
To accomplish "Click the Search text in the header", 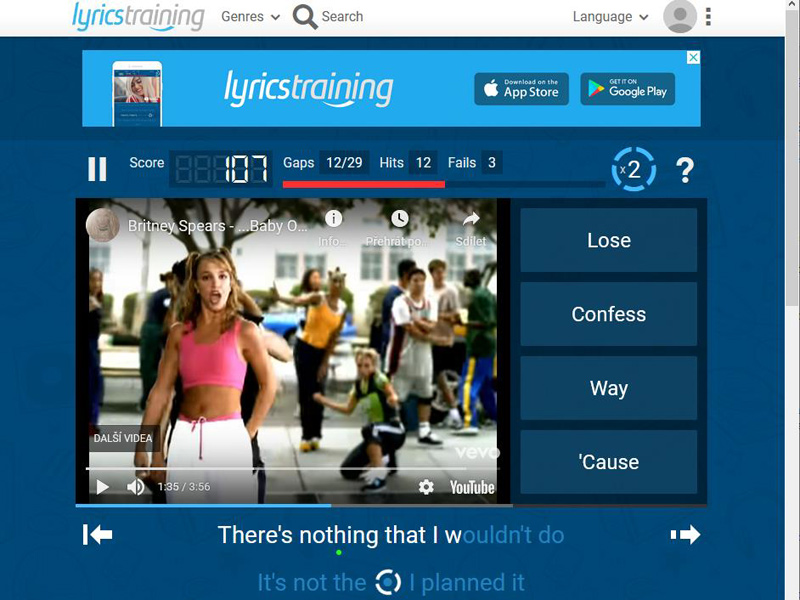I will click(342, 16).
